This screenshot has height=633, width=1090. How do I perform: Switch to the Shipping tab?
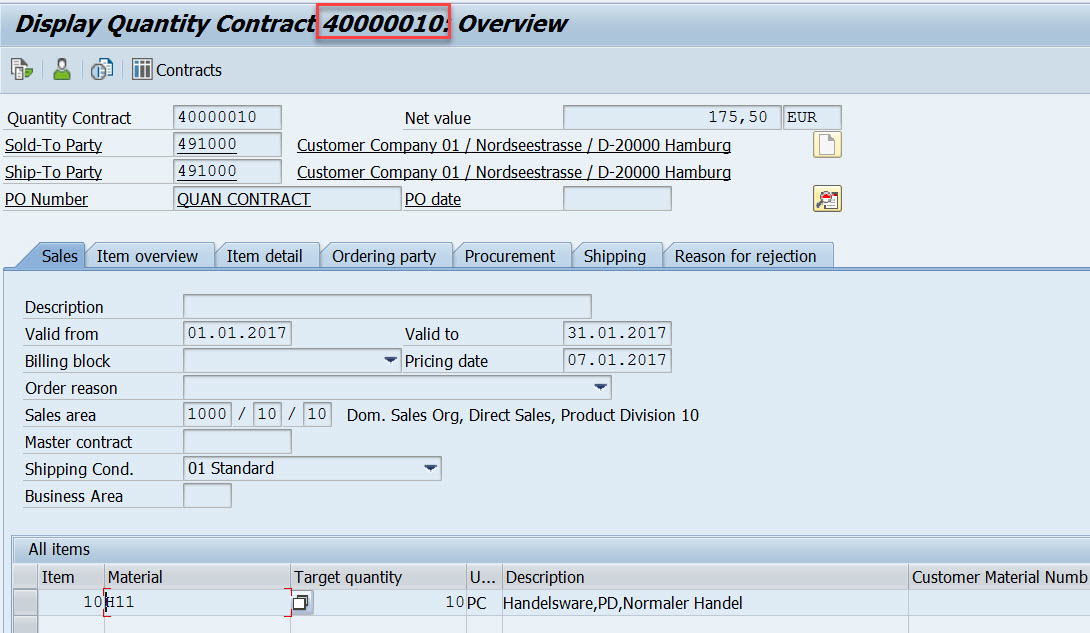617,255
